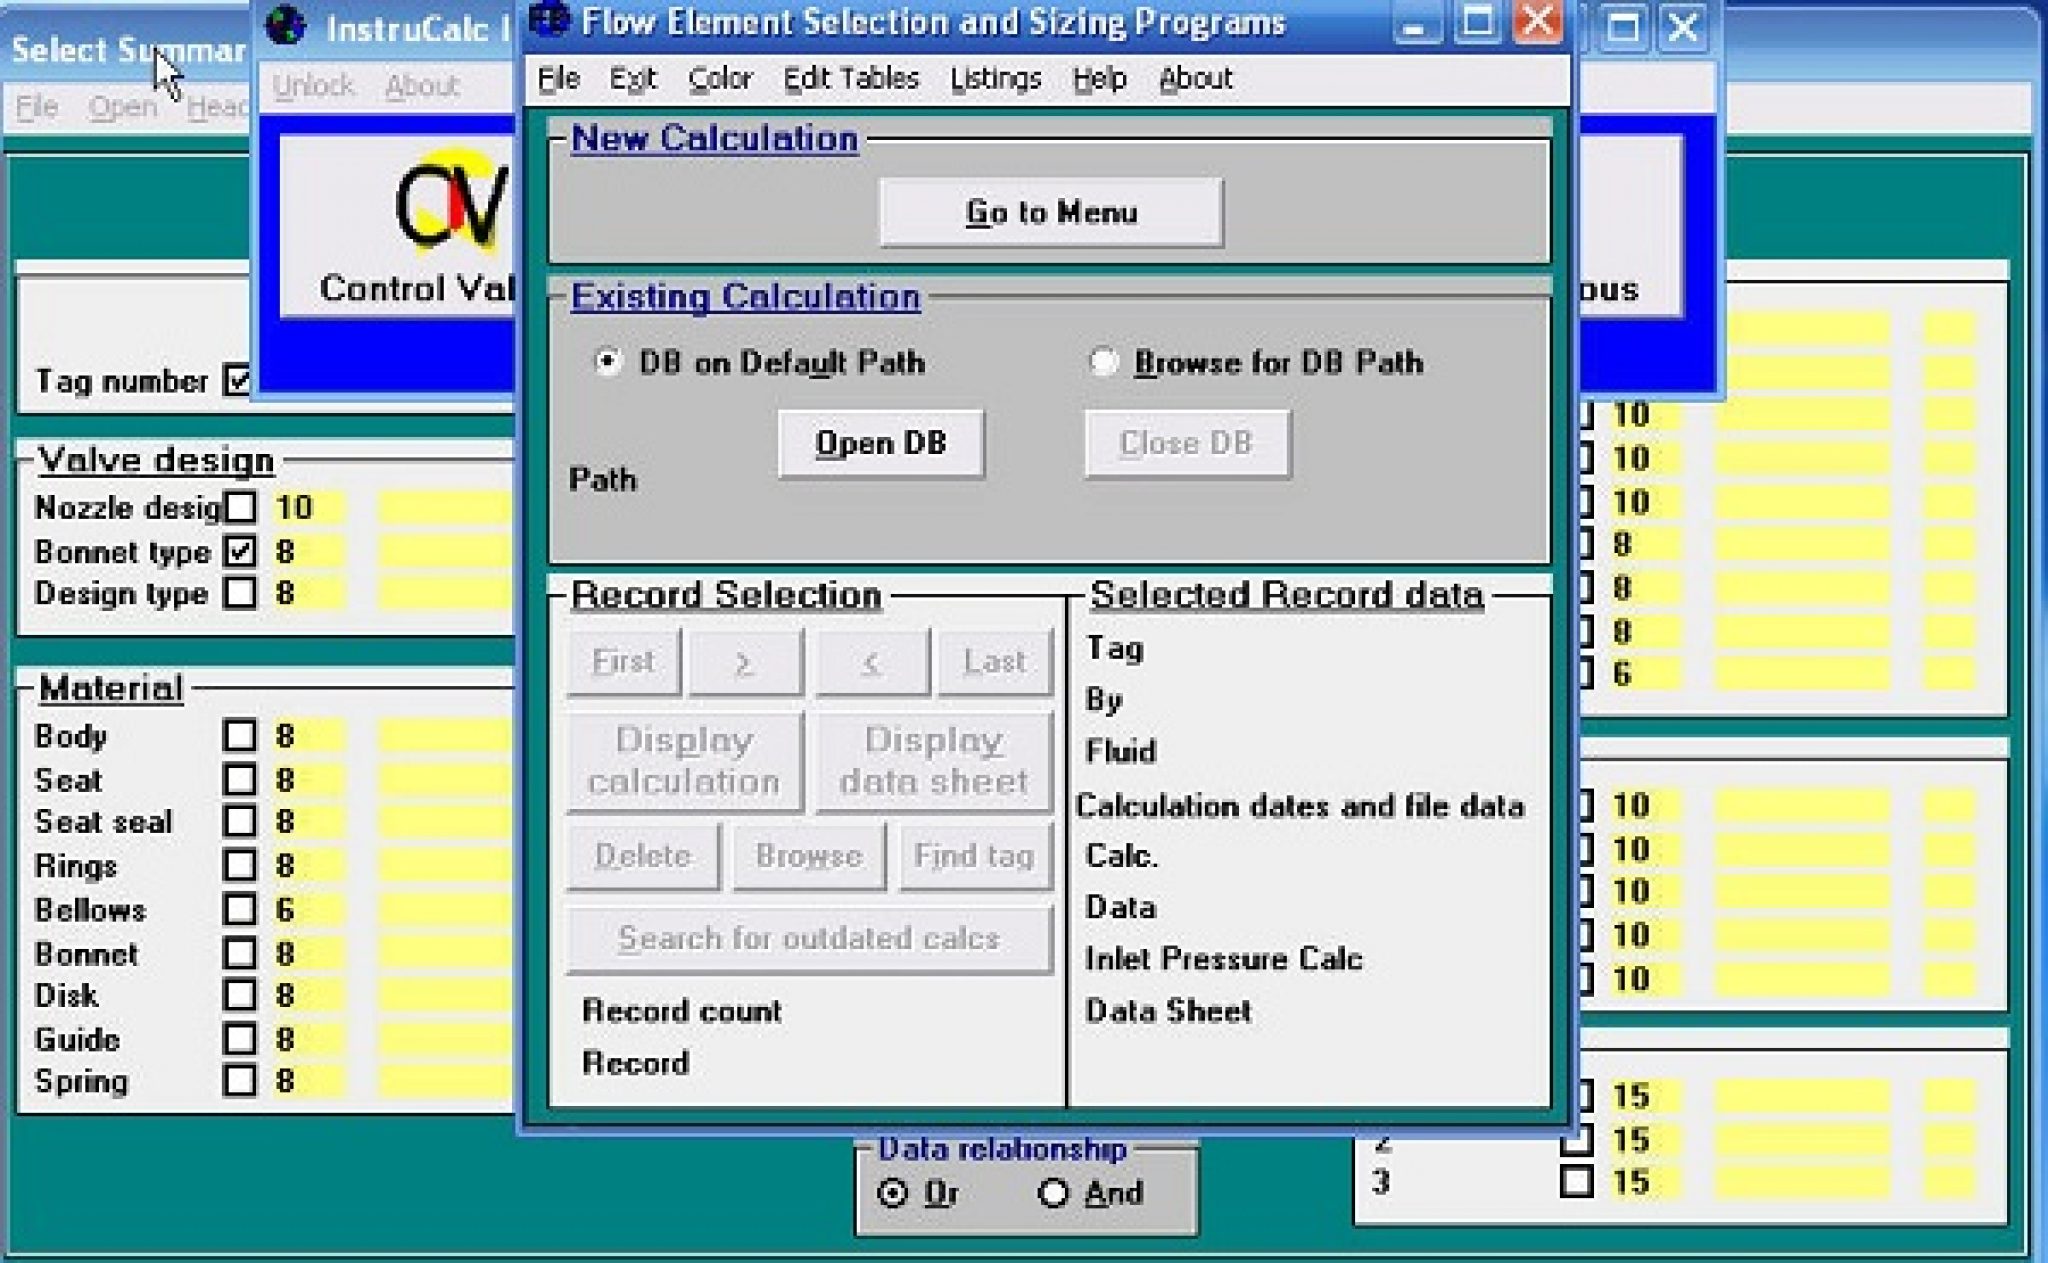The height and width of the screenshot is (1263, 2048).
Task: Open the Edit Tables menu
Action: (852, 78)
